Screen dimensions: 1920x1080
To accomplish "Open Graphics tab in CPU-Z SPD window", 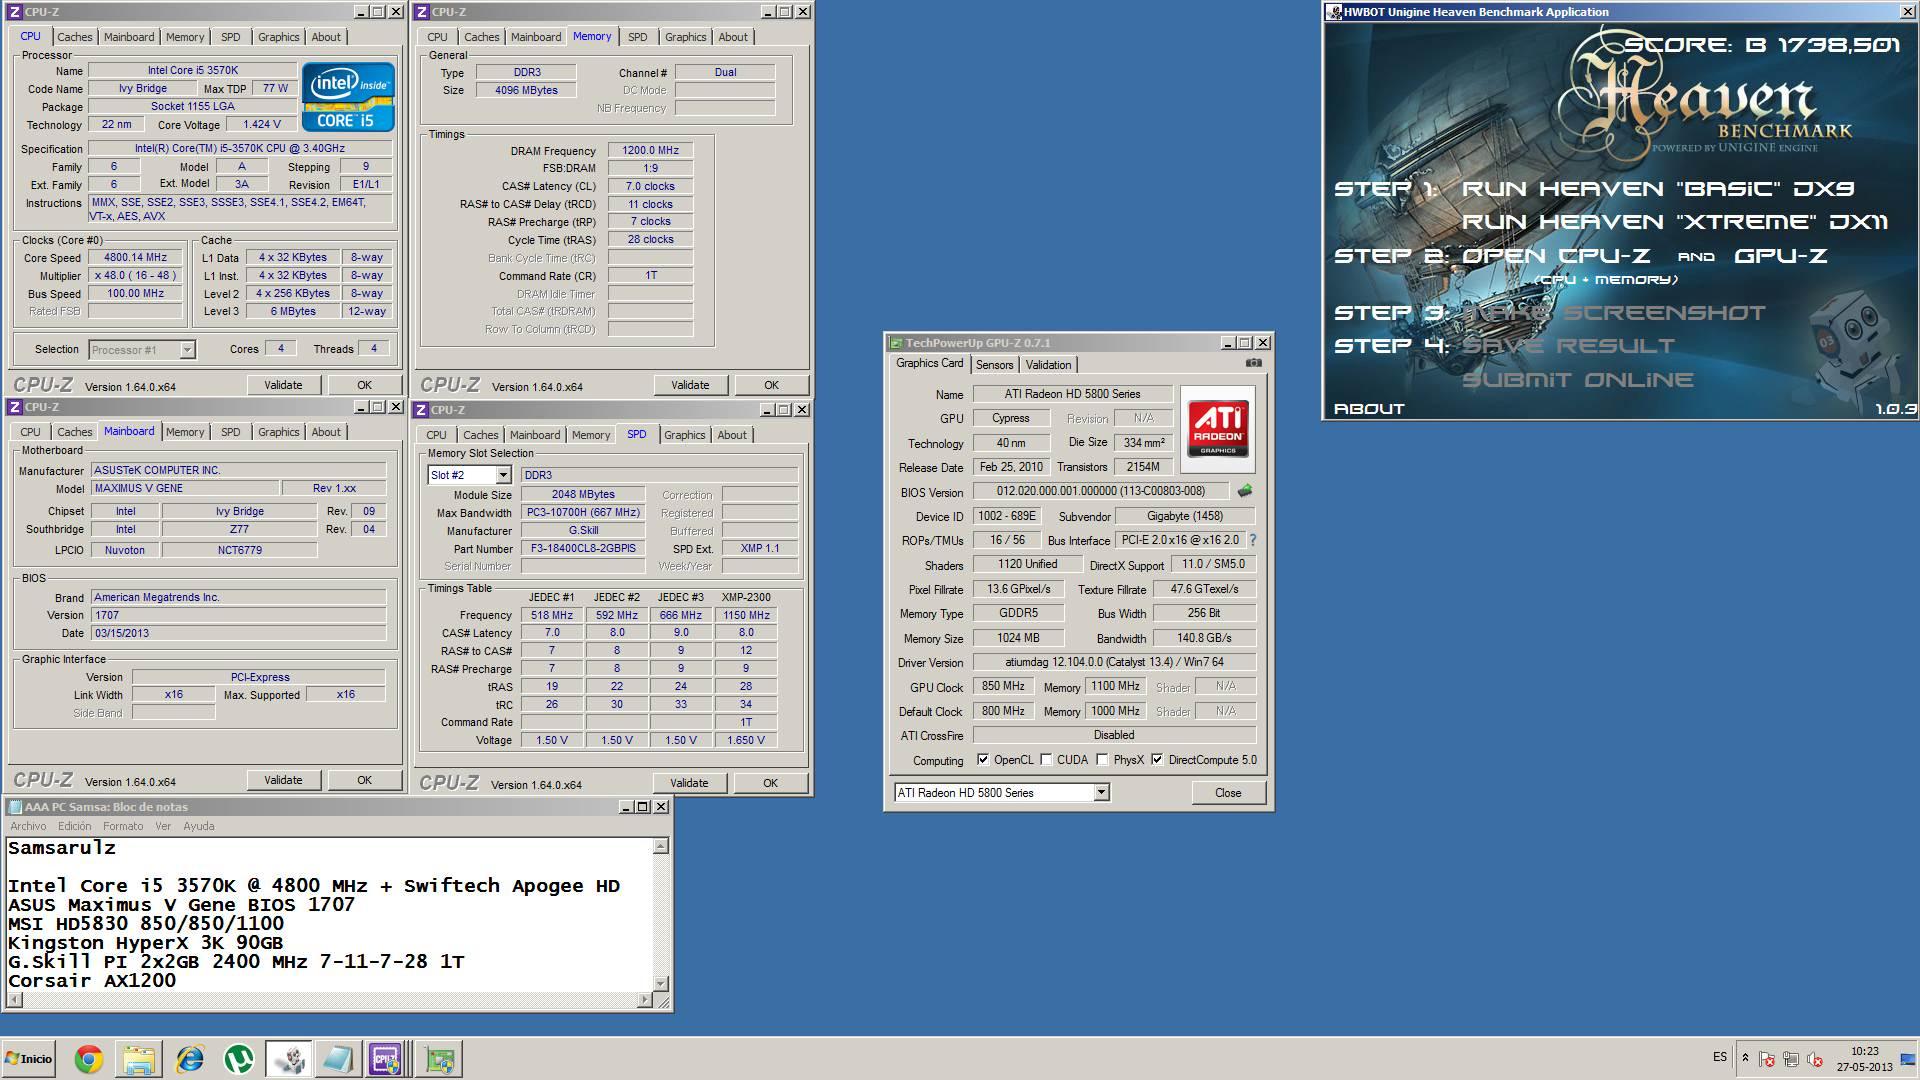I will pyautogui.click(x=685, y=435).
